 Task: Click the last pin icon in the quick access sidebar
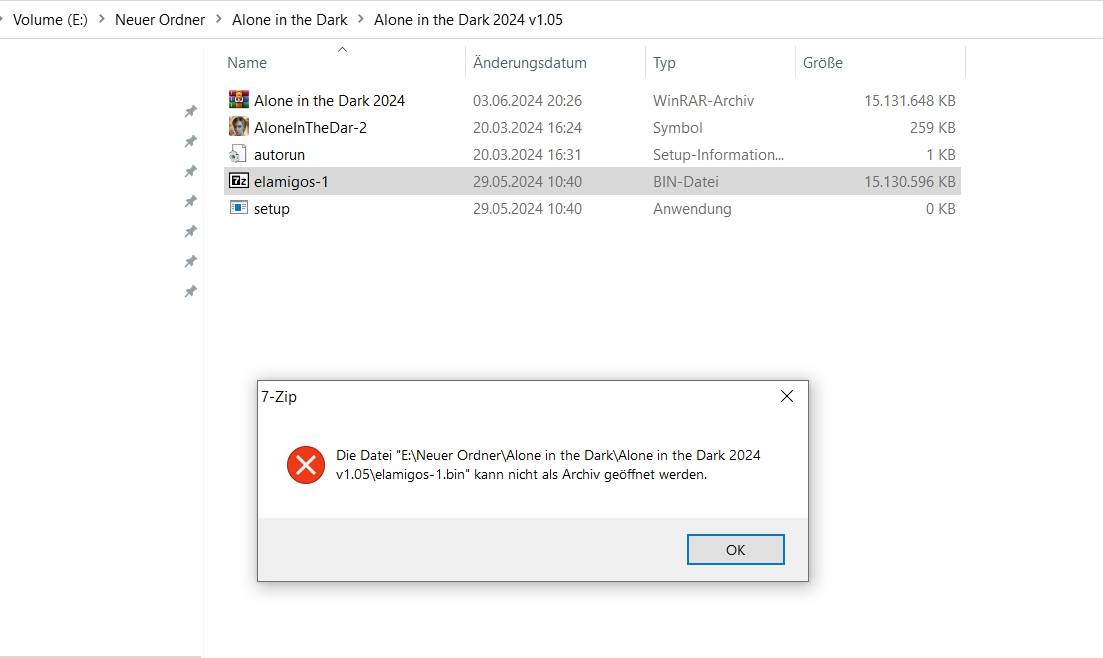(x=190, y=291)
